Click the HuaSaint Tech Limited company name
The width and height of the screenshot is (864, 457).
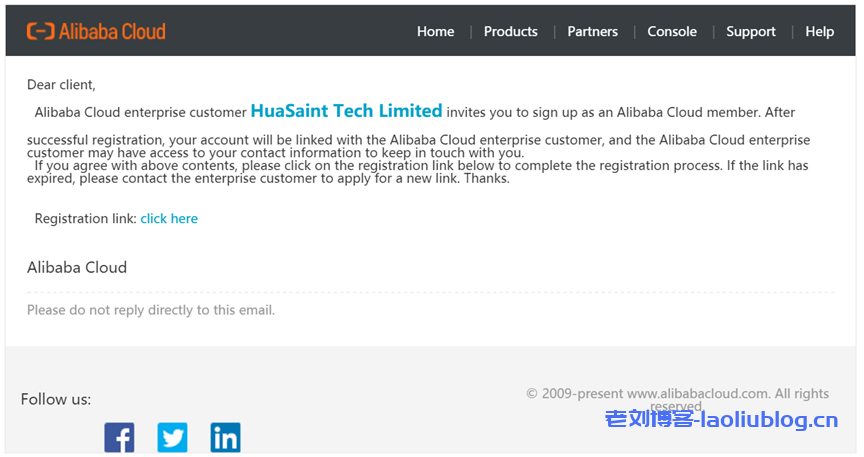coord(346,111)
